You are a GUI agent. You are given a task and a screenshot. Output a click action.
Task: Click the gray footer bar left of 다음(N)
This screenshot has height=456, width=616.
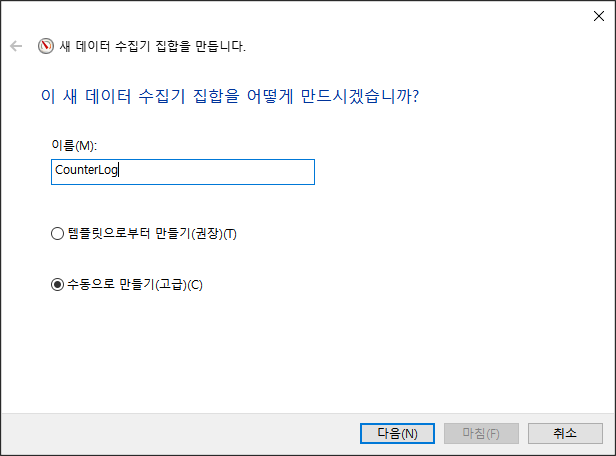click(x=177, y=434)
